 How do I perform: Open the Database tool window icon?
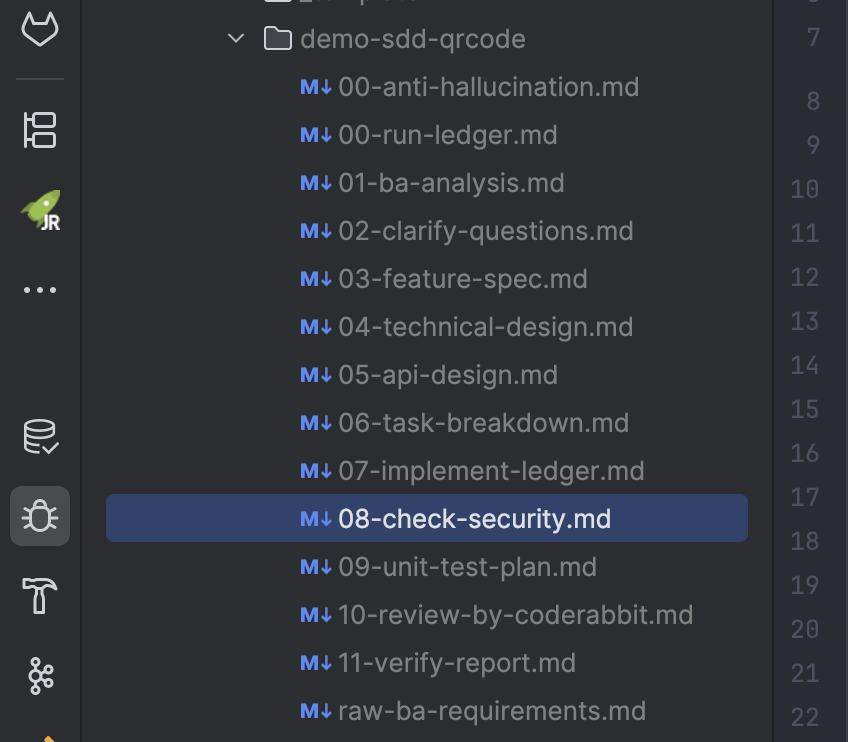pos(40,437)
